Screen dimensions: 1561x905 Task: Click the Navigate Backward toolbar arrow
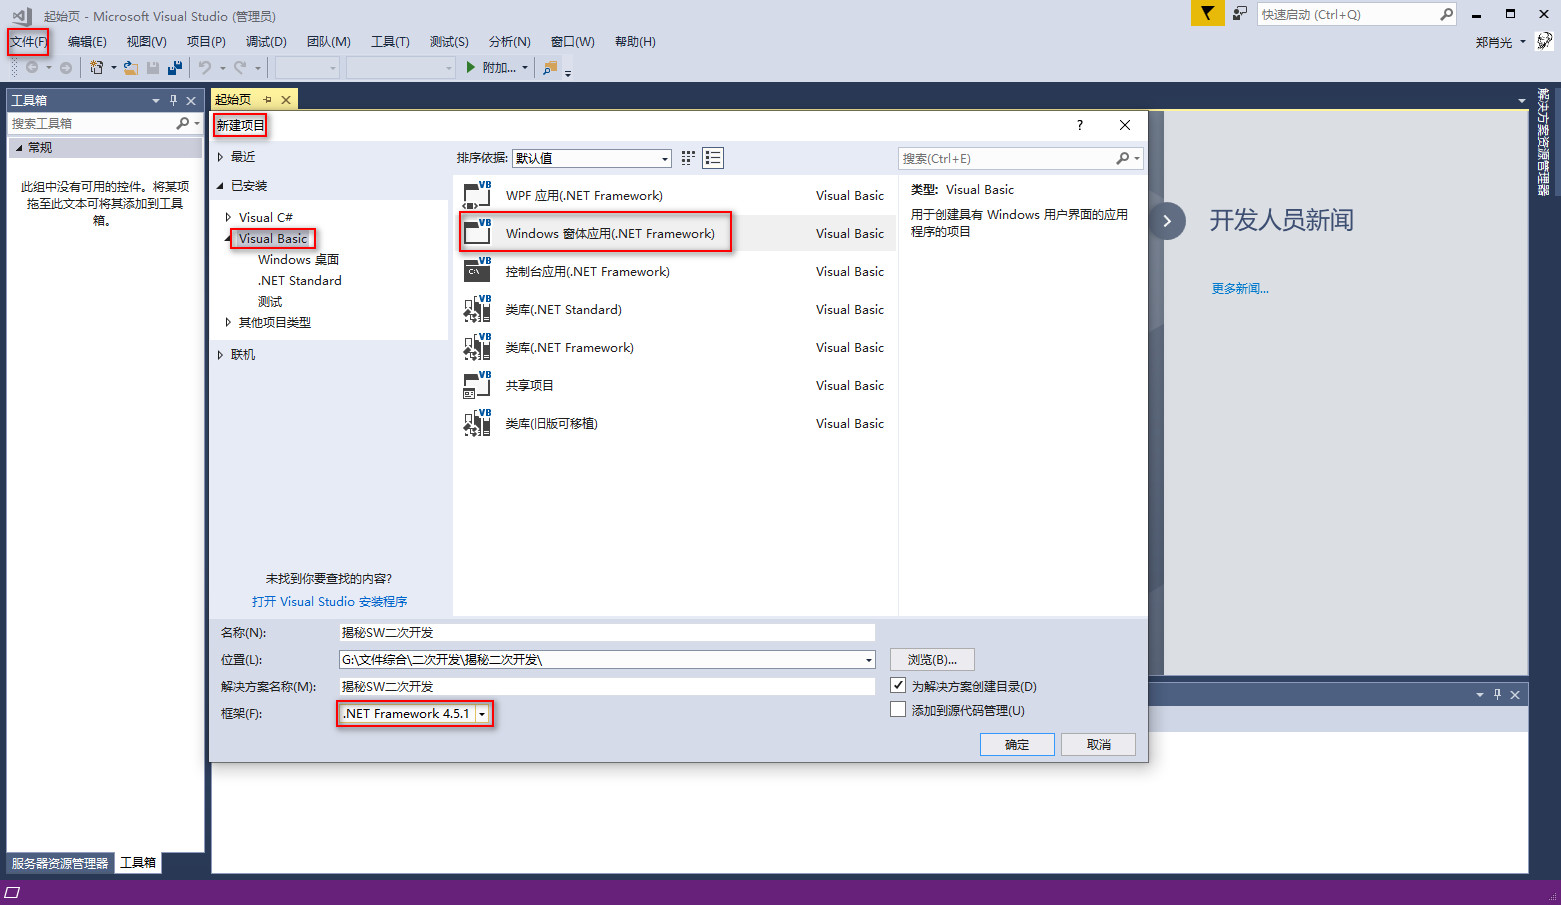pos(32,68)
